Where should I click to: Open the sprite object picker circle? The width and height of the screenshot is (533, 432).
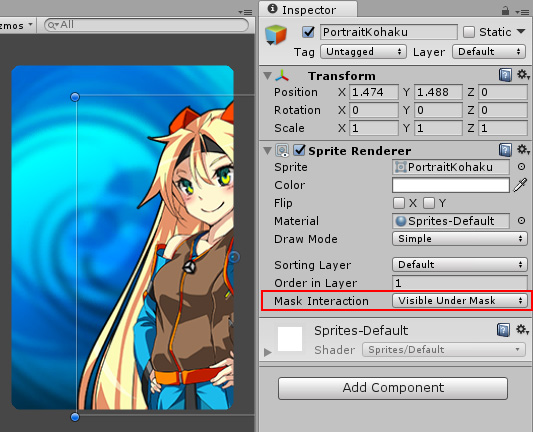tap(521, 167)
